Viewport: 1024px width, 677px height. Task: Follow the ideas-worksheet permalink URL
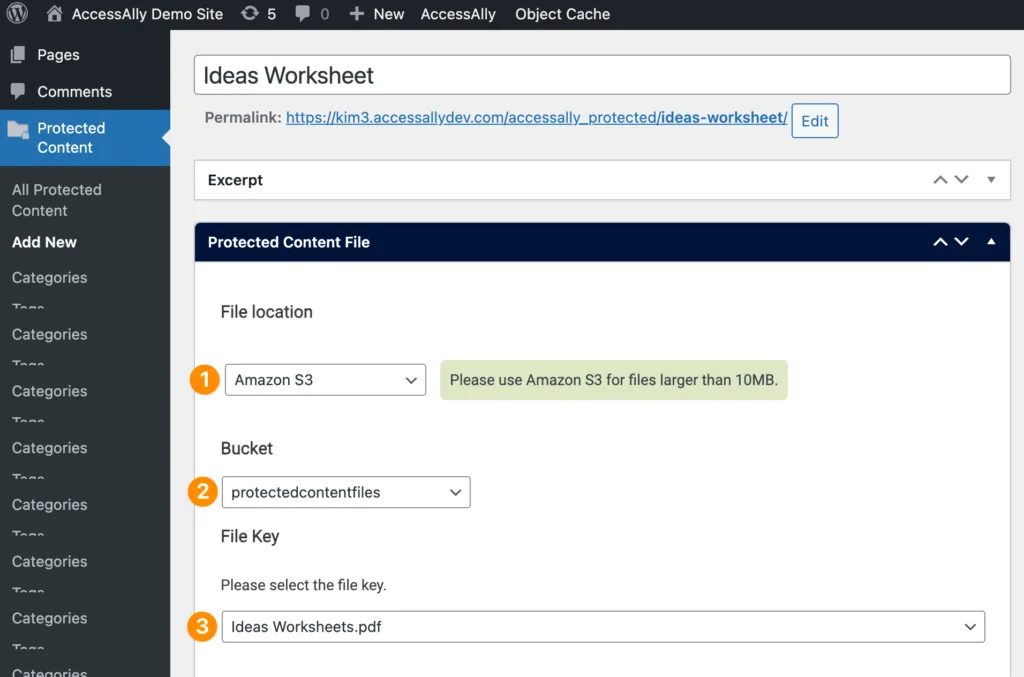pos(536,118)
